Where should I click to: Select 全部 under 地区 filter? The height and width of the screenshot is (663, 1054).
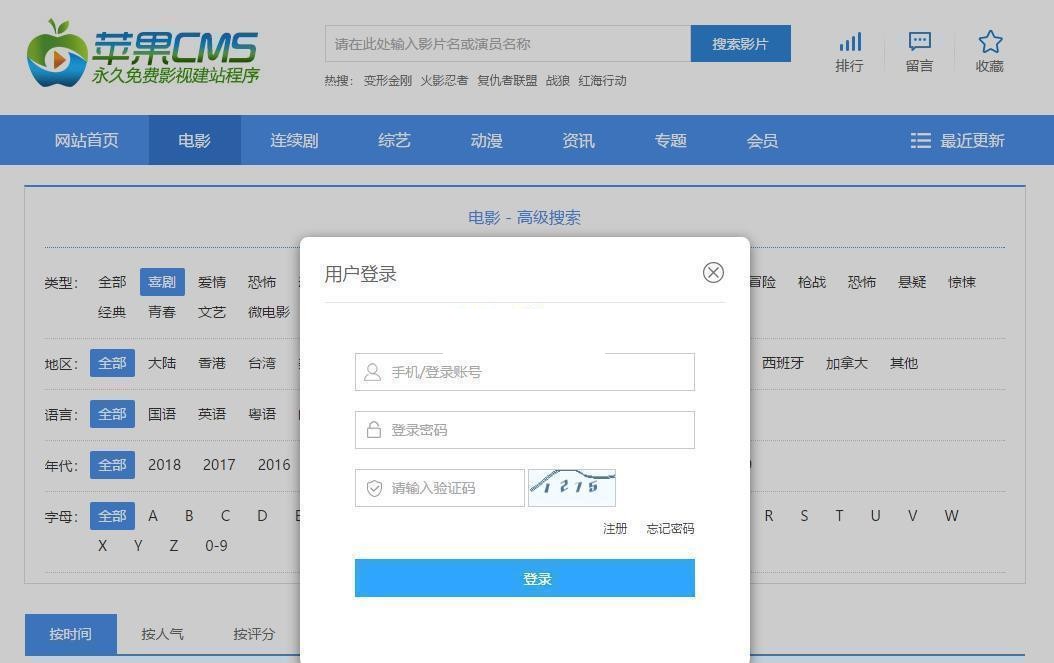pyautogui.click(x=112, y=363)
